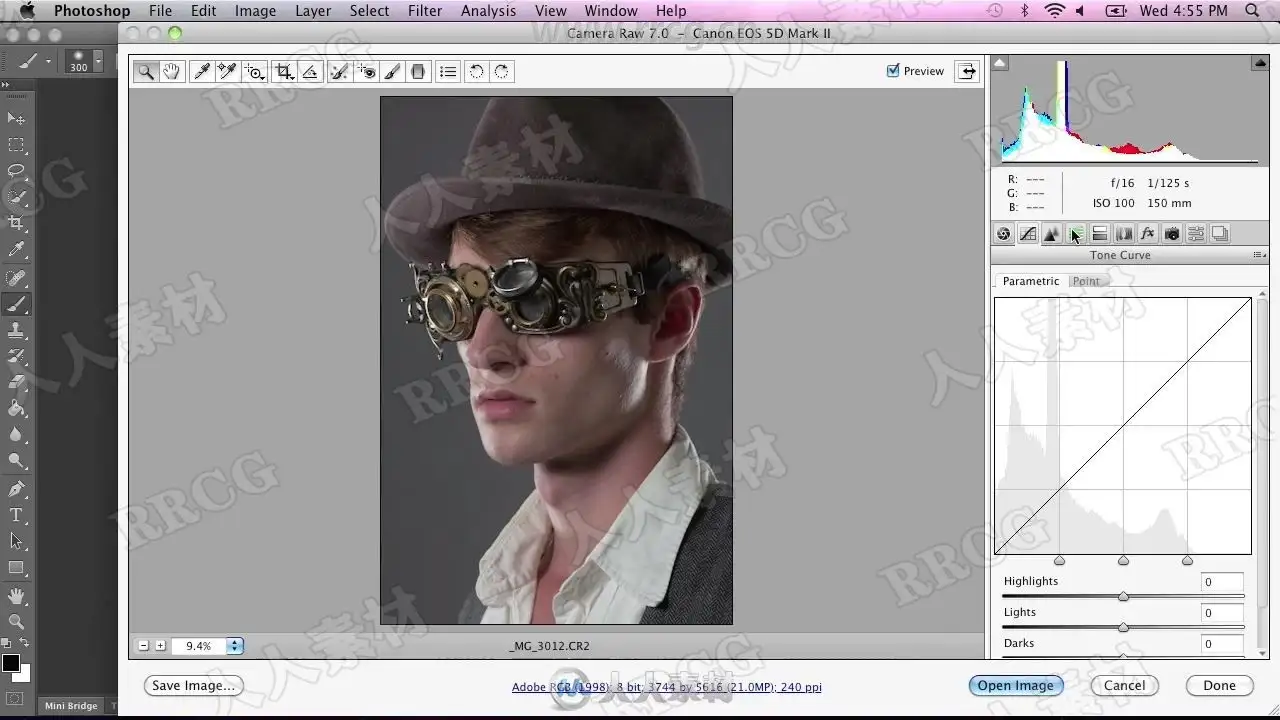Activate the Straighten tool
The image size is (1280, 720).
point(310,72)
